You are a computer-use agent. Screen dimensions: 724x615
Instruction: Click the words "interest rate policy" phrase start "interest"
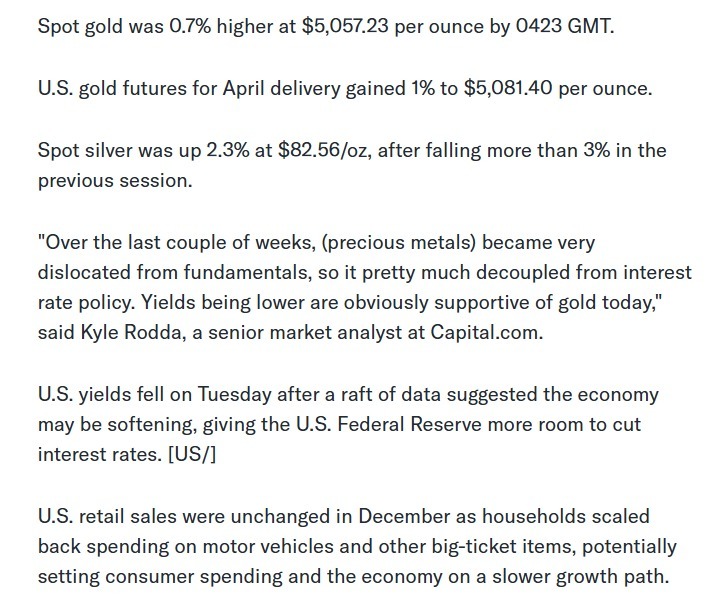point(658,272)
